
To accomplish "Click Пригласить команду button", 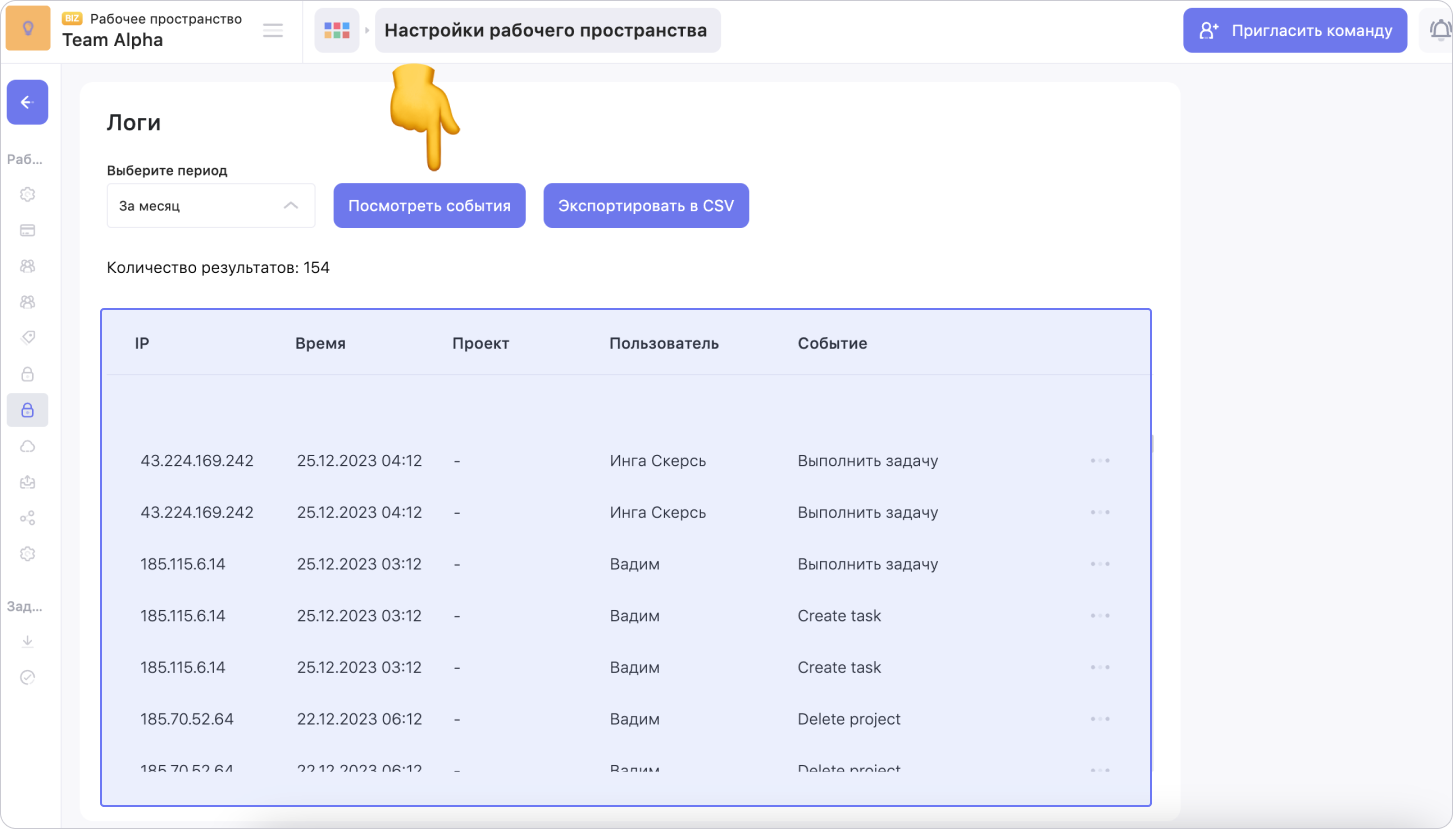I will pyautogui.click(x=1295, y=31).
